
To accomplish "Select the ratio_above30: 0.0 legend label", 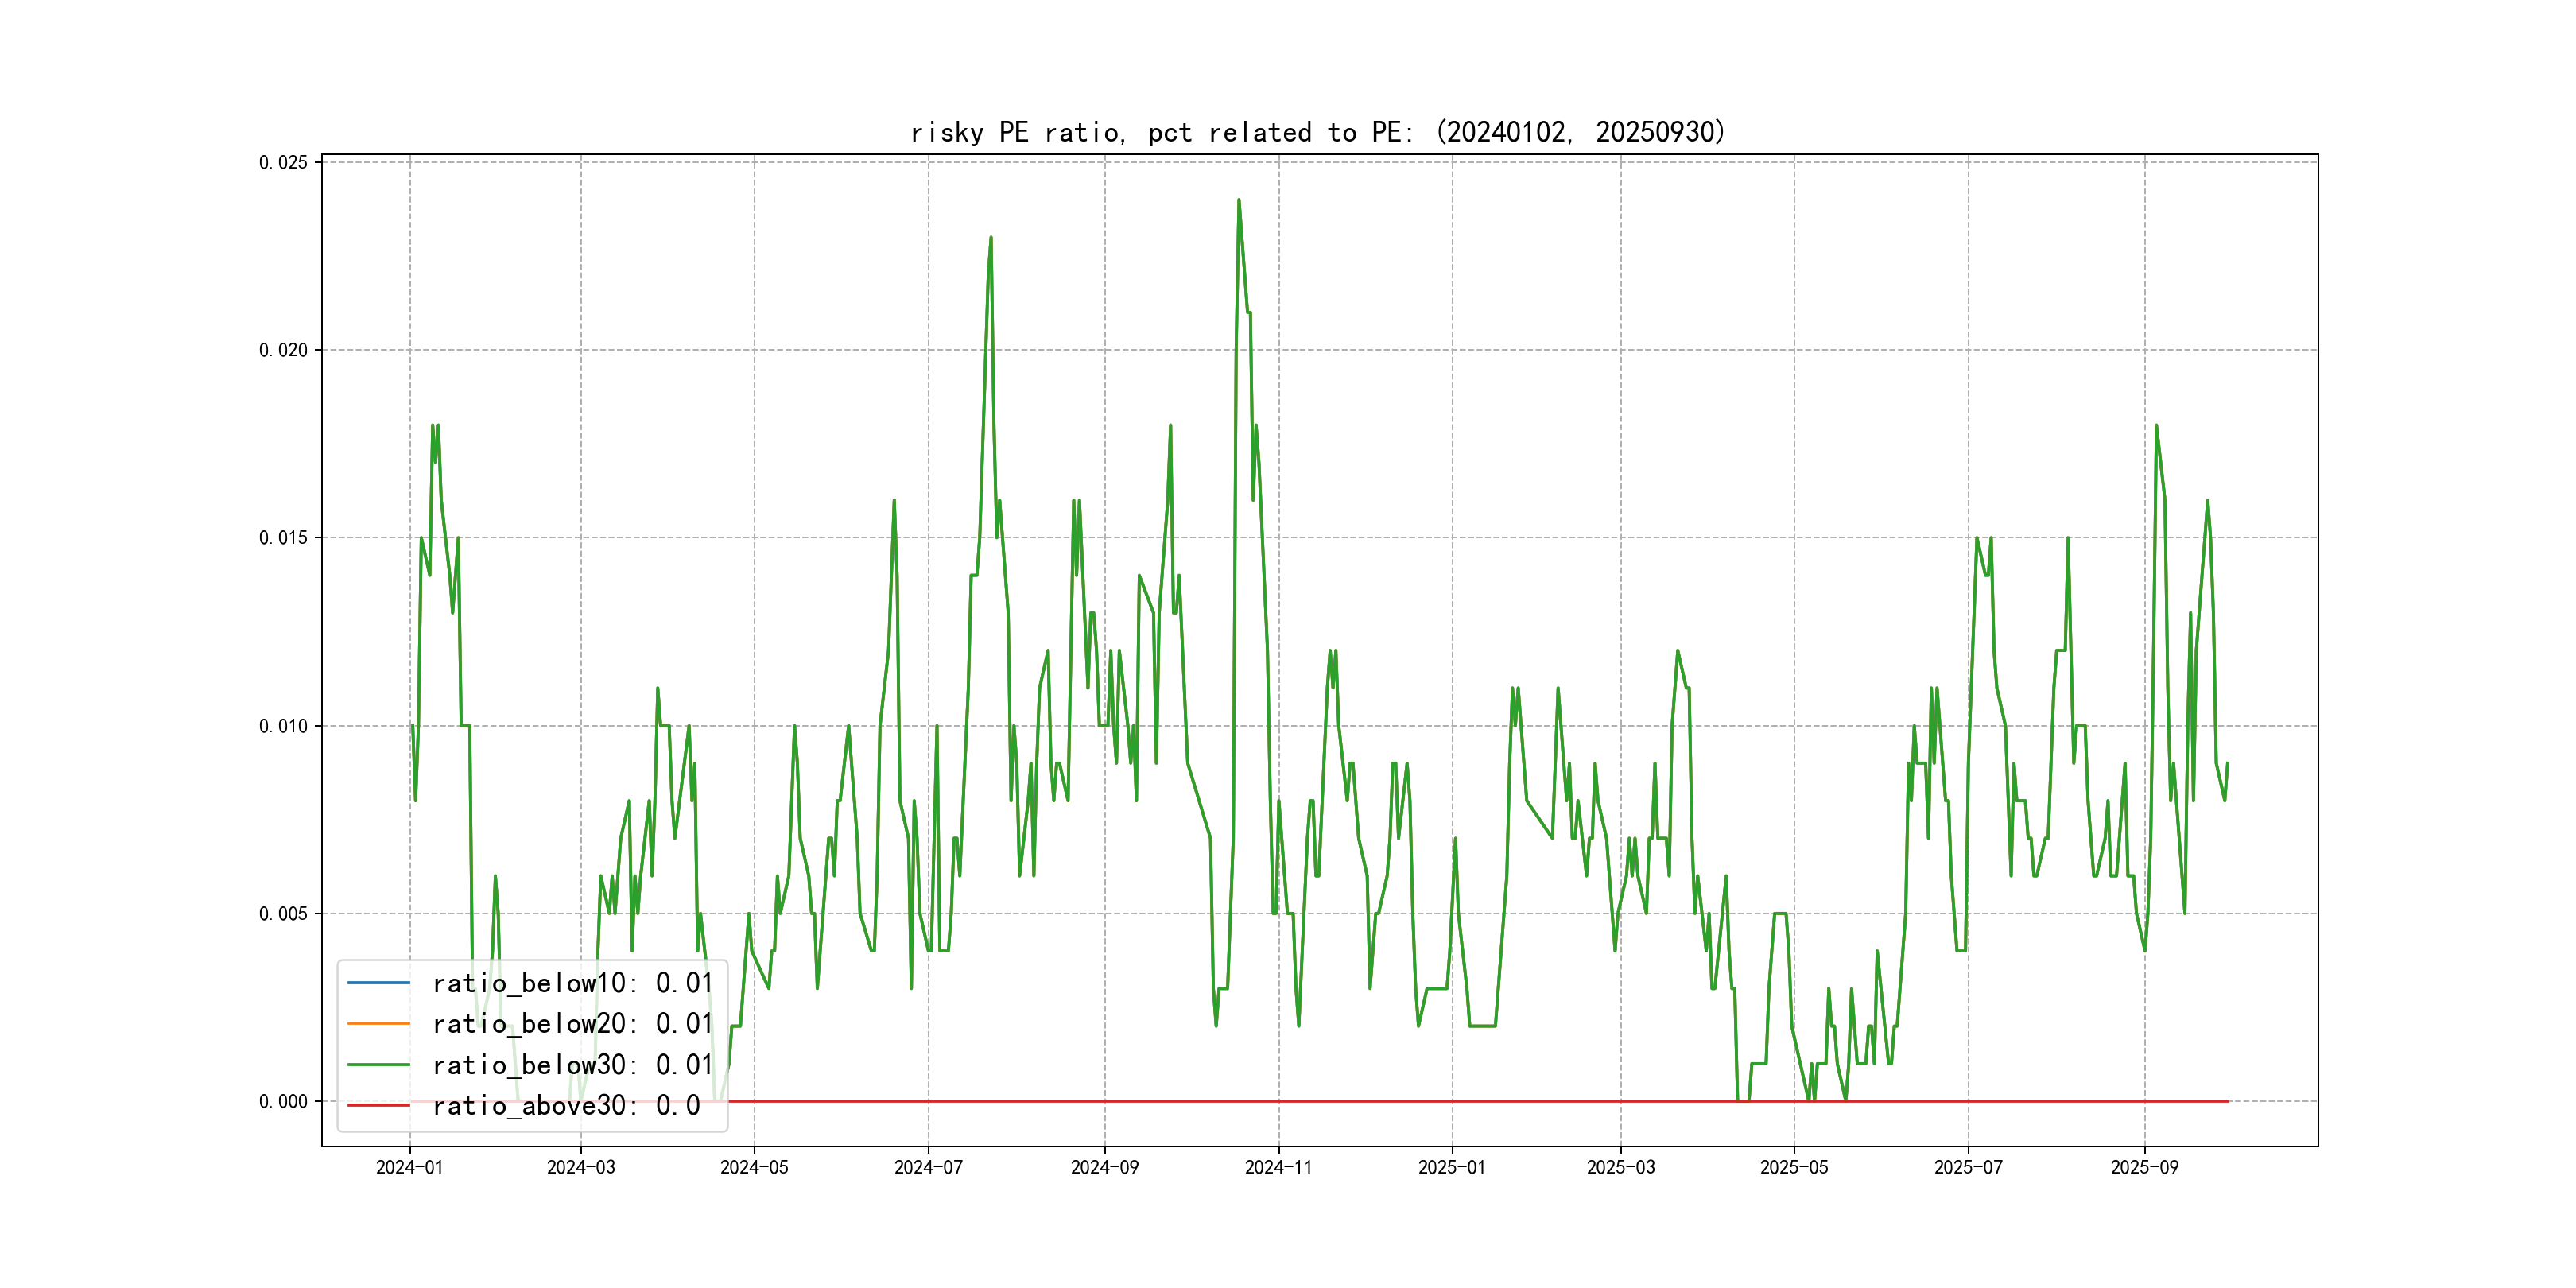I will (x=566, y=1105).
